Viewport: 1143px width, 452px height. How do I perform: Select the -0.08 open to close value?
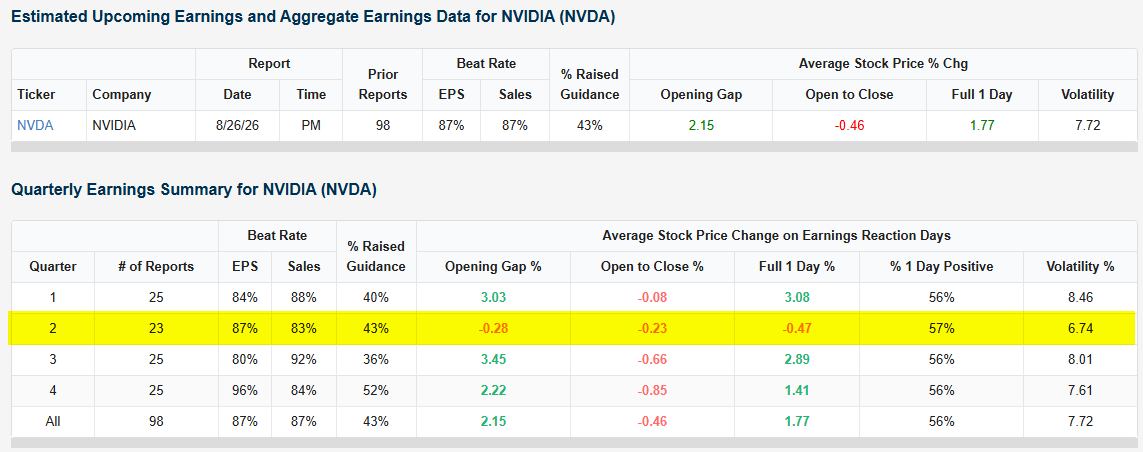pyautogui.click(x=652, y=297)
